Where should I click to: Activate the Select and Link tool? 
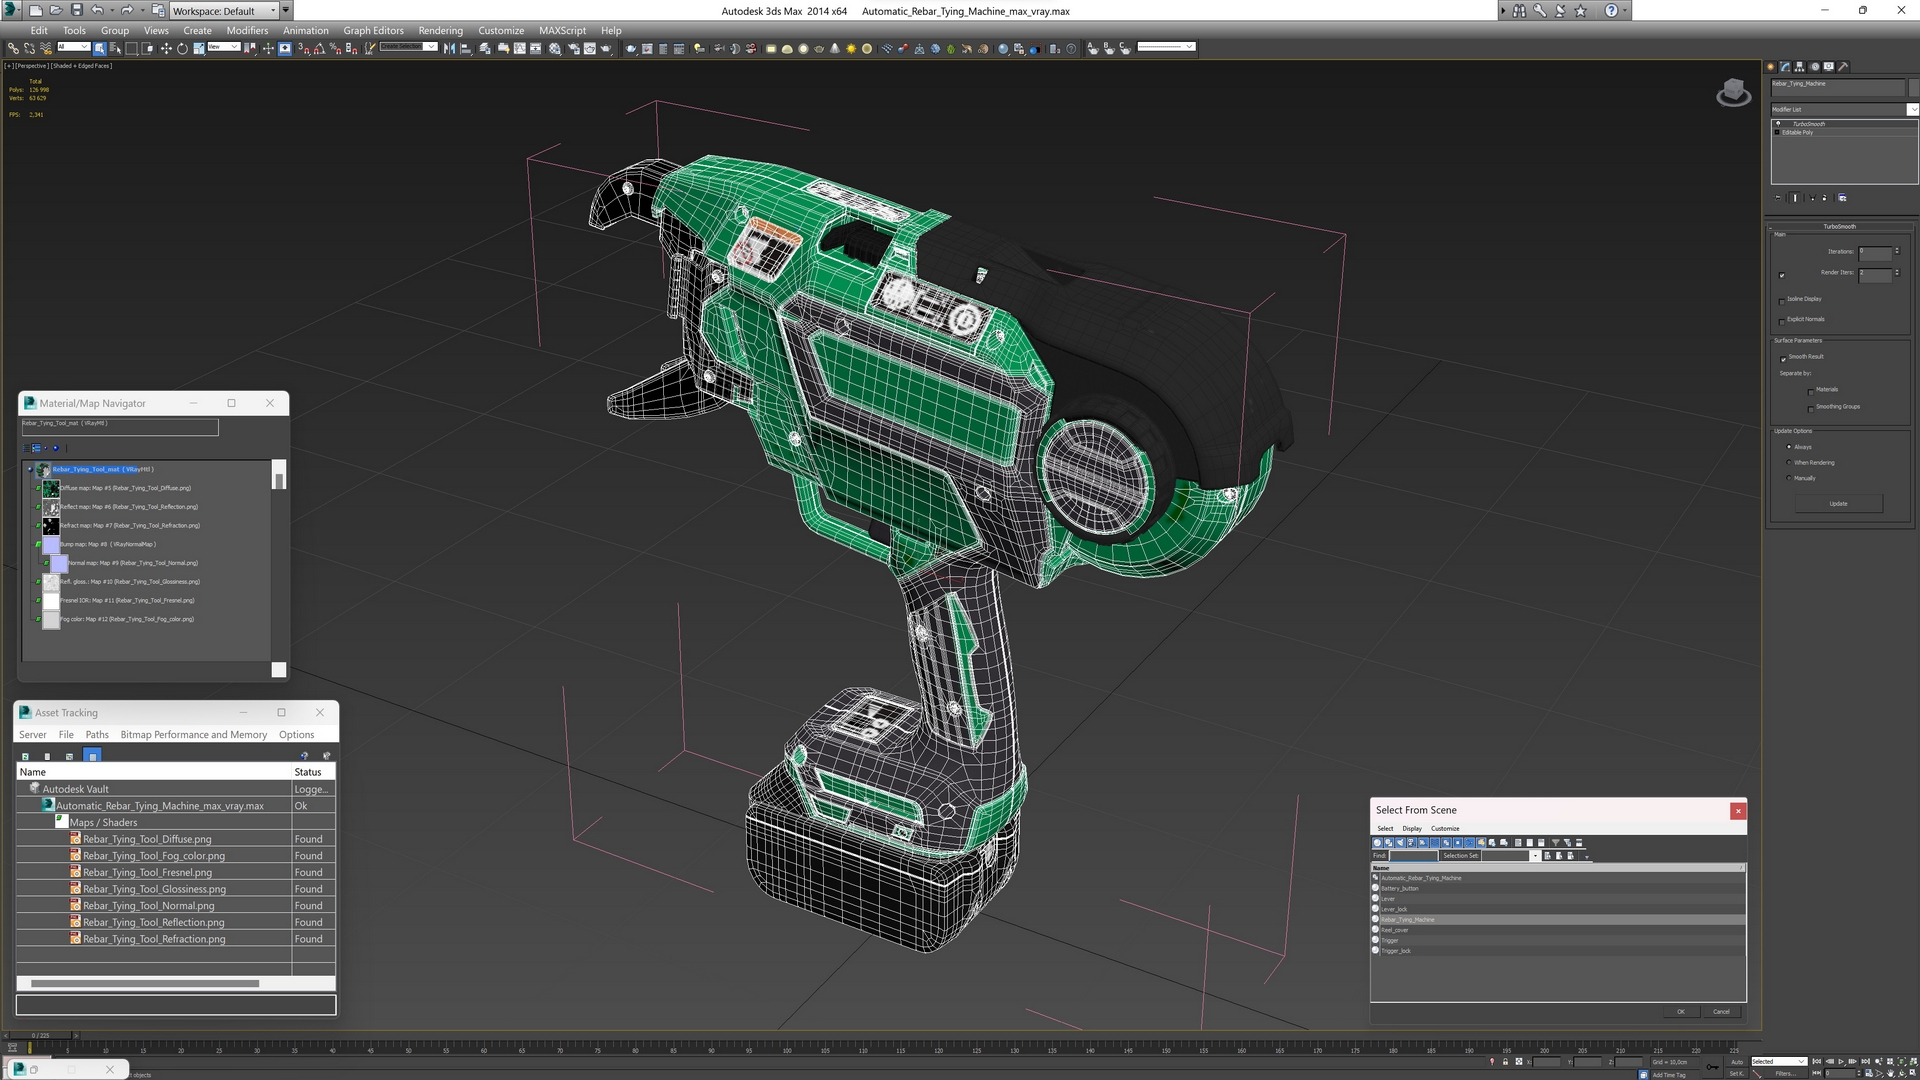13,47
